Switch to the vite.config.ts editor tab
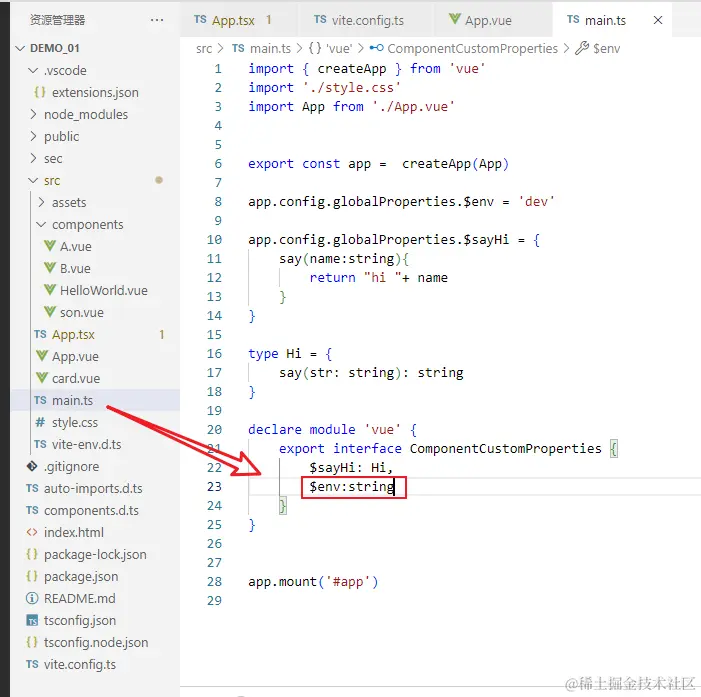Image resolution: width=701 pixels, height=697 pixels. tap(367, 20)
